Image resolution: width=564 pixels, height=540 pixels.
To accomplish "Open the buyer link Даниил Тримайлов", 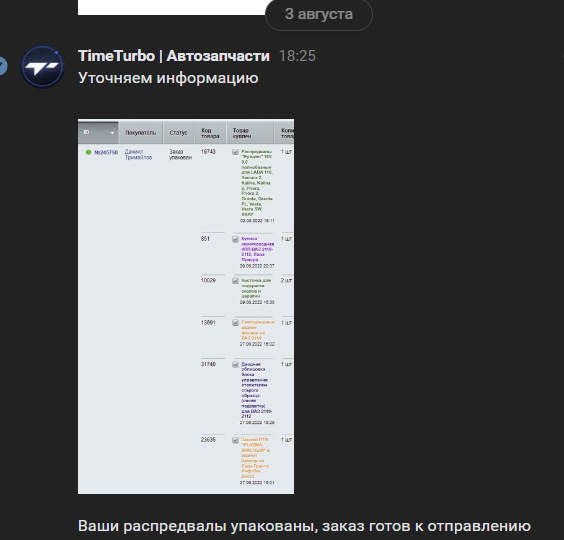I will tap(138, 155).
